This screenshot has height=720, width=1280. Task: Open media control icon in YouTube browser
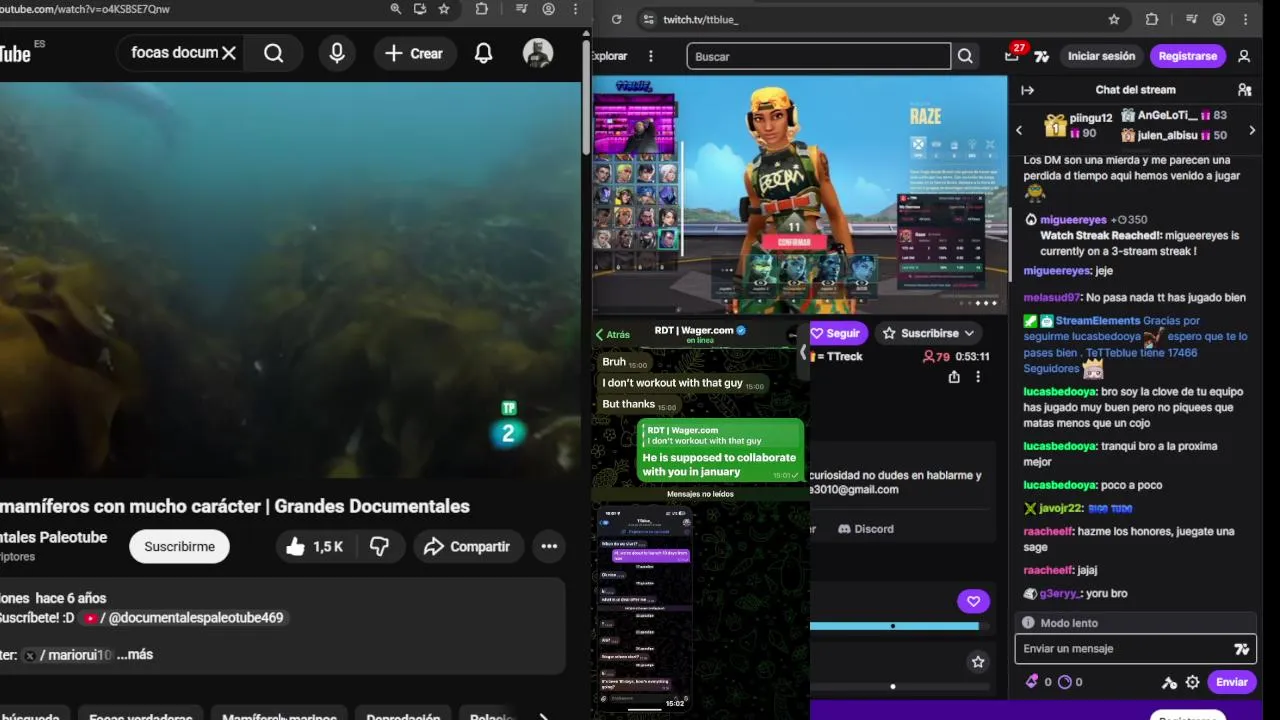[x=520, y=9]
